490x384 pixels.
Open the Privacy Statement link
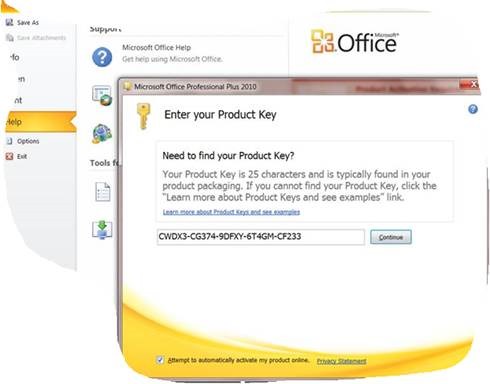pos(341,361)
